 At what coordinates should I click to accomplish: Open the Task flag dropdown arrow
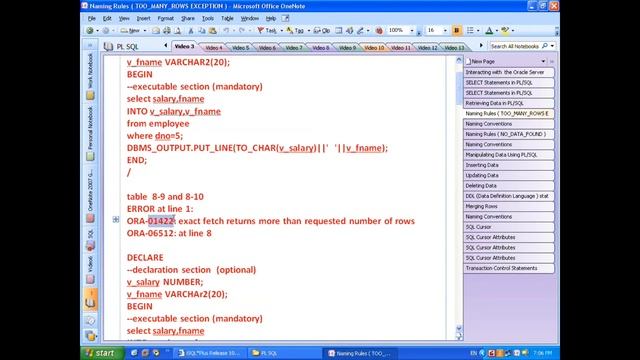[x=281, y=31]
